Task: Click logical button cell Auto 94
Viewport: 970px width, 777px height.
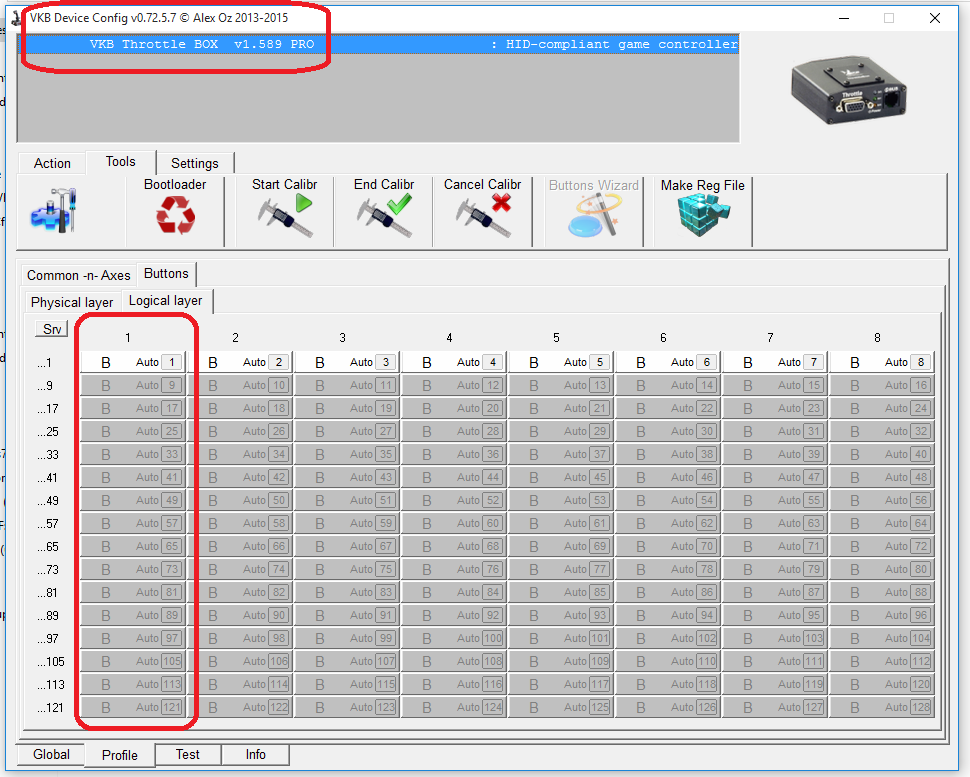Action: [x=669, y=615]
